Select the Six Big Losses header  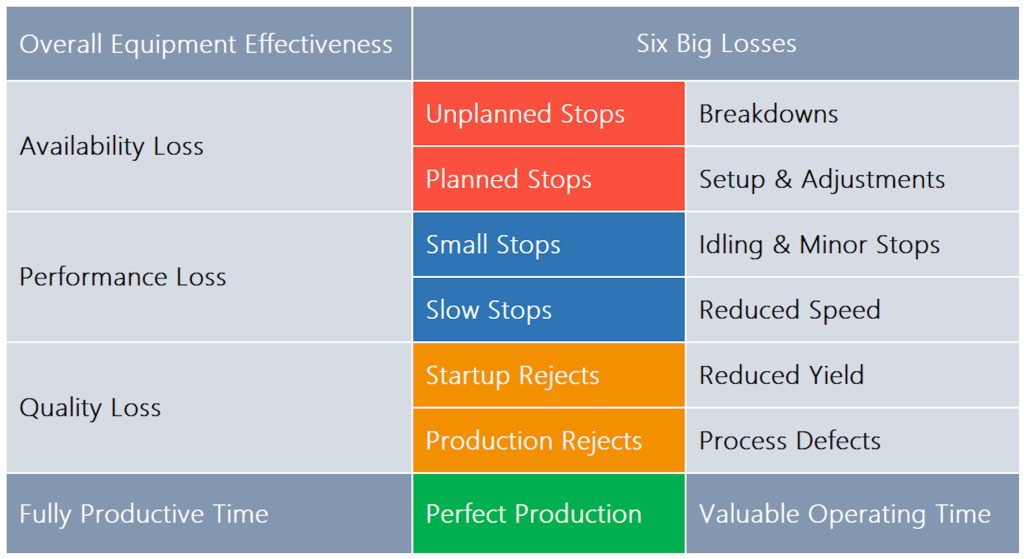point(716,44)
